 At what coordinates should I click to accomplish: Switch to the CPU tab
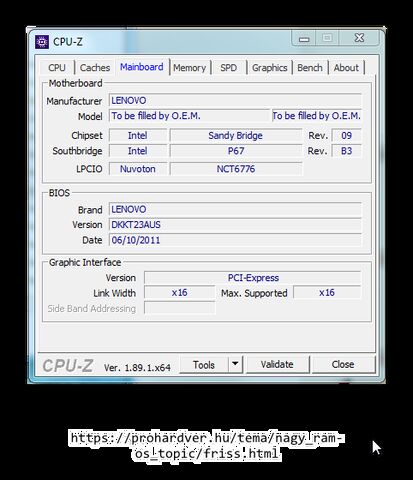pos(57,68)
